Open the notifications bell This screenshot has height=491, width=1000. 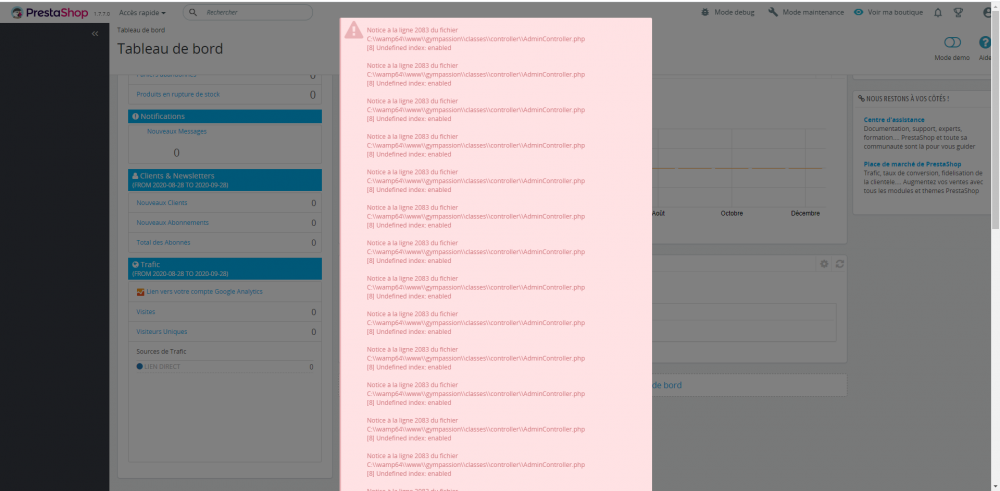(x=938, y=12)
